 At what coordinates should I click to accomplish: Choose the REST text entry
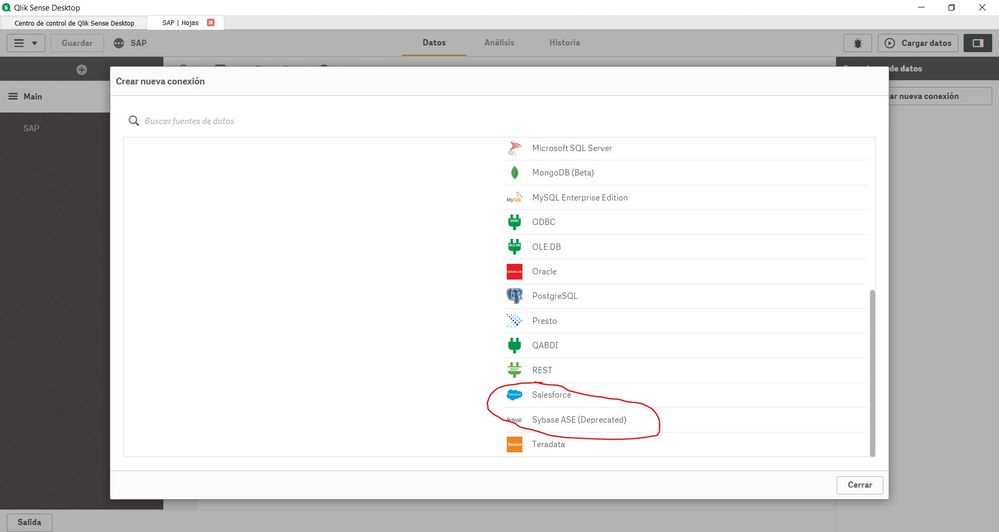tap(542, 370)
